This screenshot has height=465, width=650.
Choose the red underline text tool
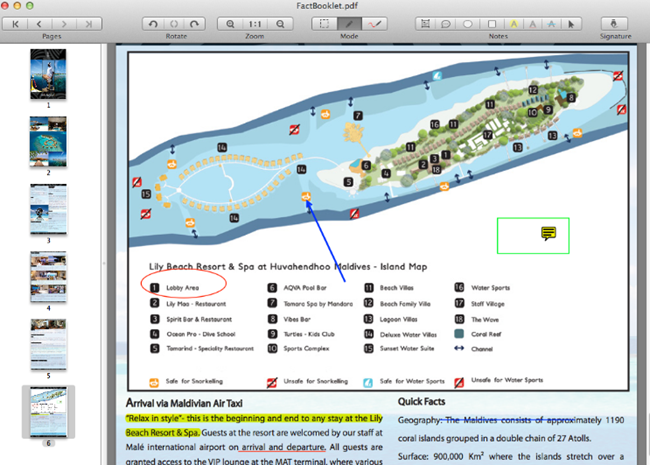click(532, 24)
